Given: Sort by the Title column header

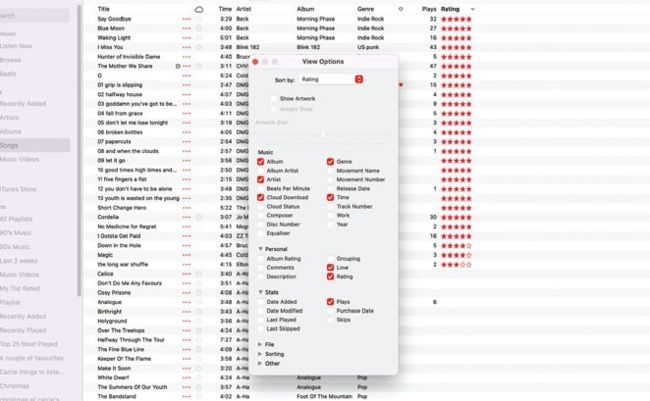Looking at the screenshot, I should (104, 8).
